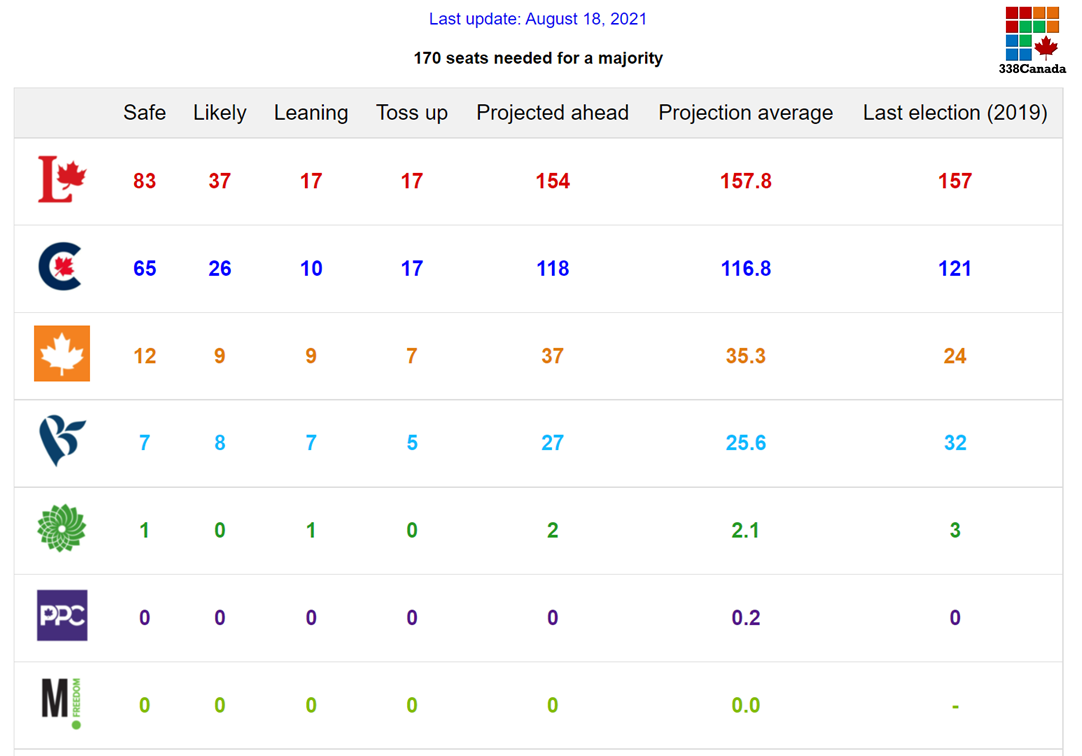The image size is (1082, 756).
Task: Select the Leaning column header
Action: (x=311, y=113)
